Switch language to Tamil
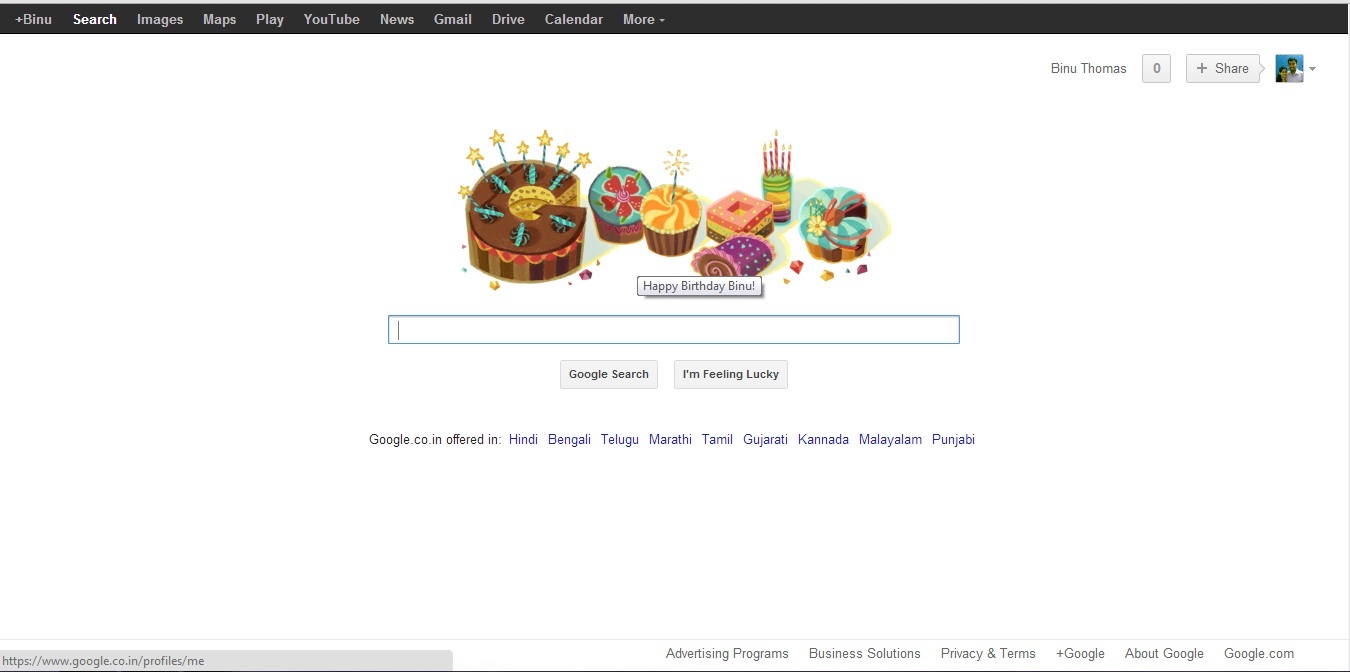Screen dimensions: 1350x672 pos(717,439)
